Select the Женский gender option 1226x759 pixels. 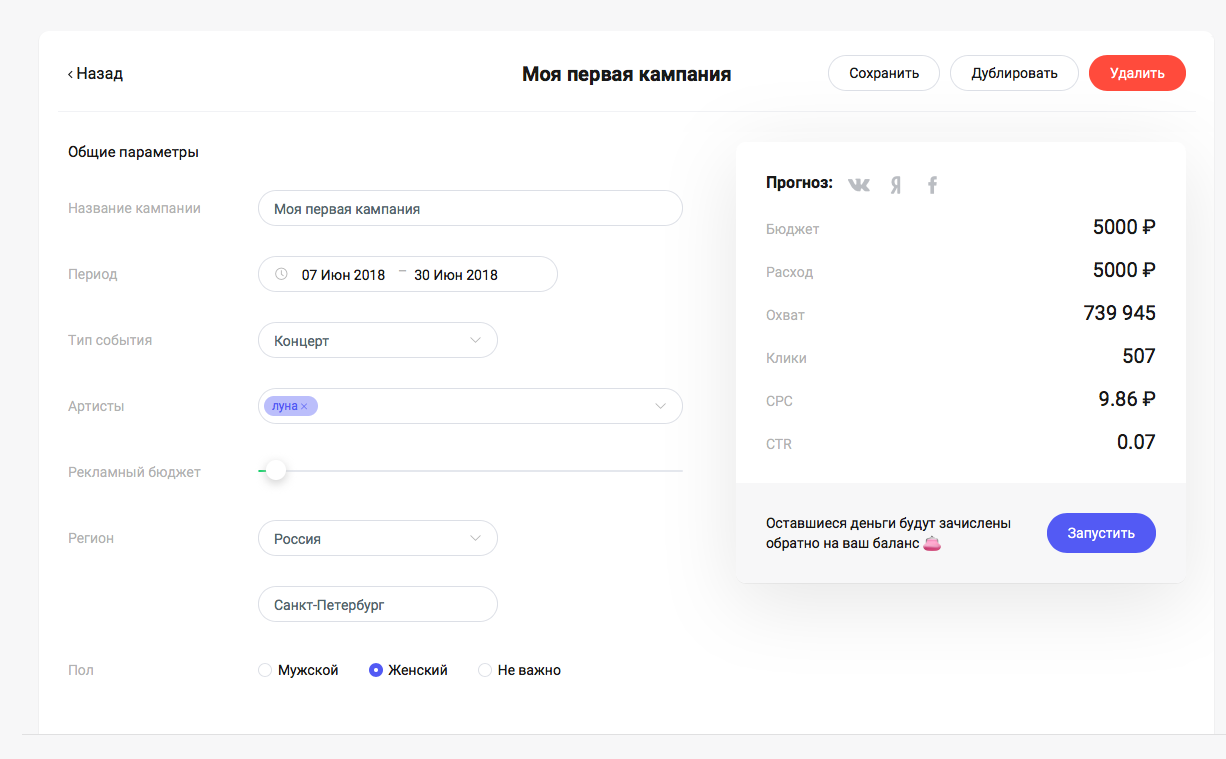(x=376, y=670)
